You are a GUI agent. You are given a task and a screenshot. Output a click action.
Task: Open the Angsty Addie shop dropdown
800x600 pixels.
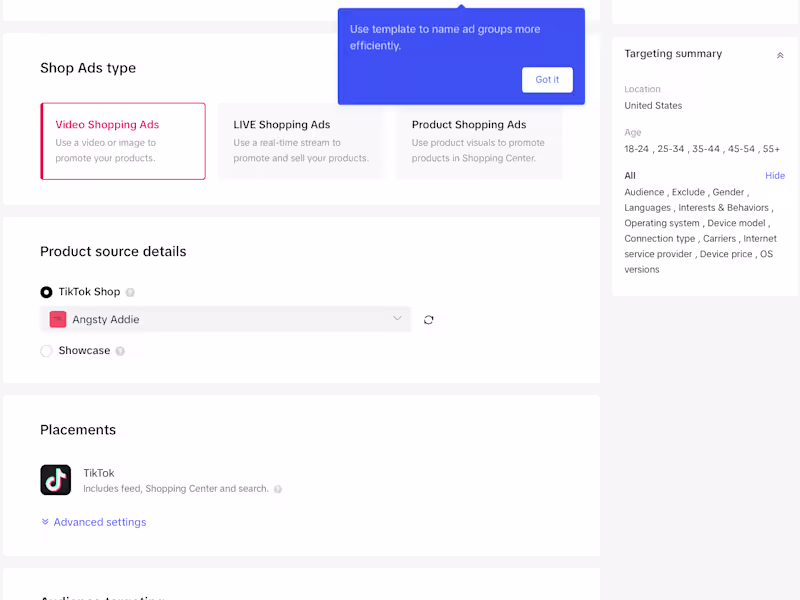point(225,320)
